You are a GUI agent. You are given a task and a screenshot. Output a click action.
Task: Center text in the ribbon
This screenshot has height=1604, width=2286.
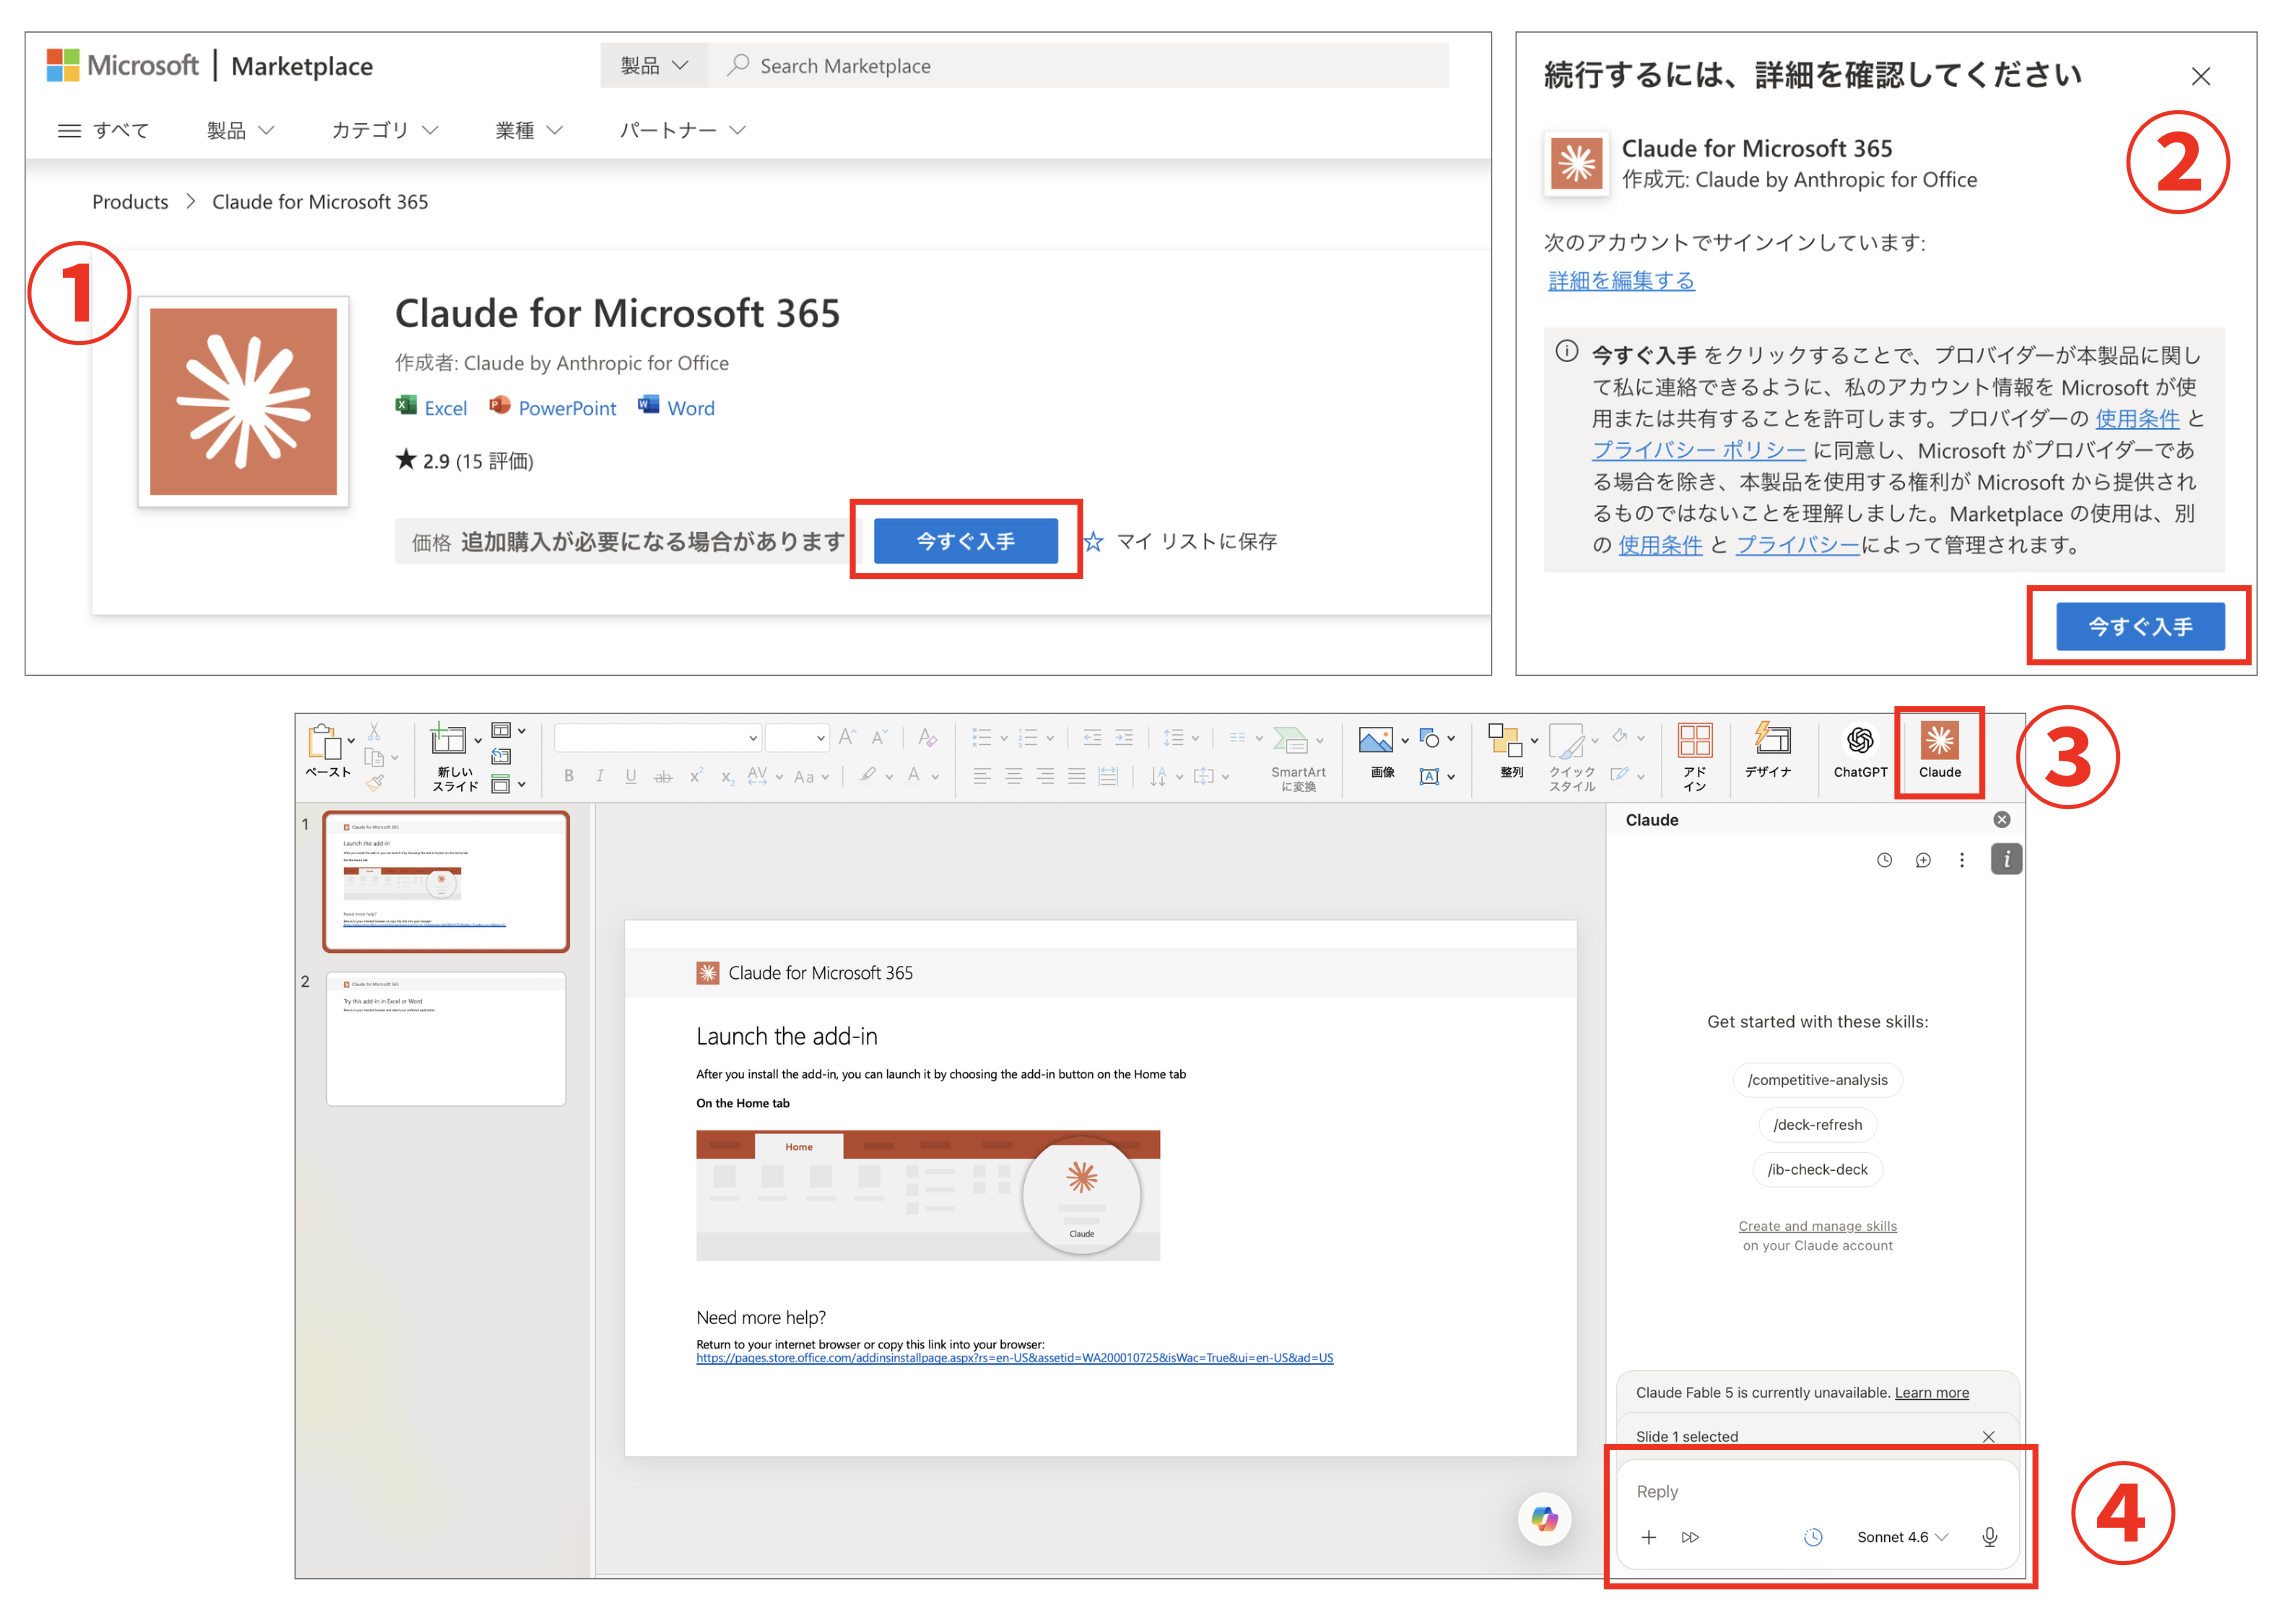(1013, 776)
